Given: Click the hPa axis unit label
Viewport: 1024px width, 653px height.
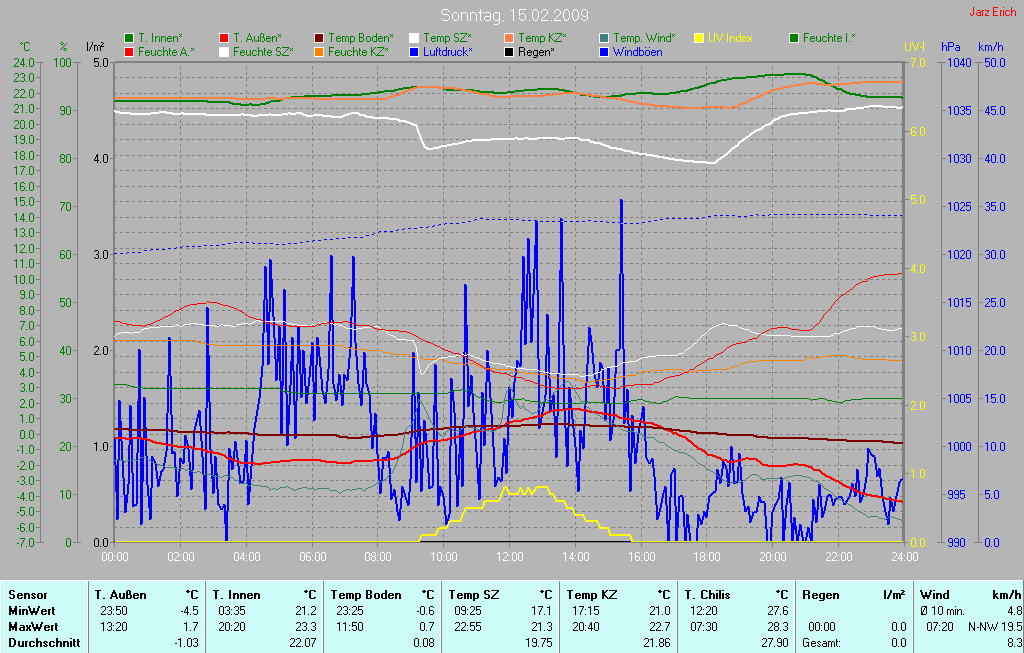Looking at the screenshot, I should coord(951,47).
